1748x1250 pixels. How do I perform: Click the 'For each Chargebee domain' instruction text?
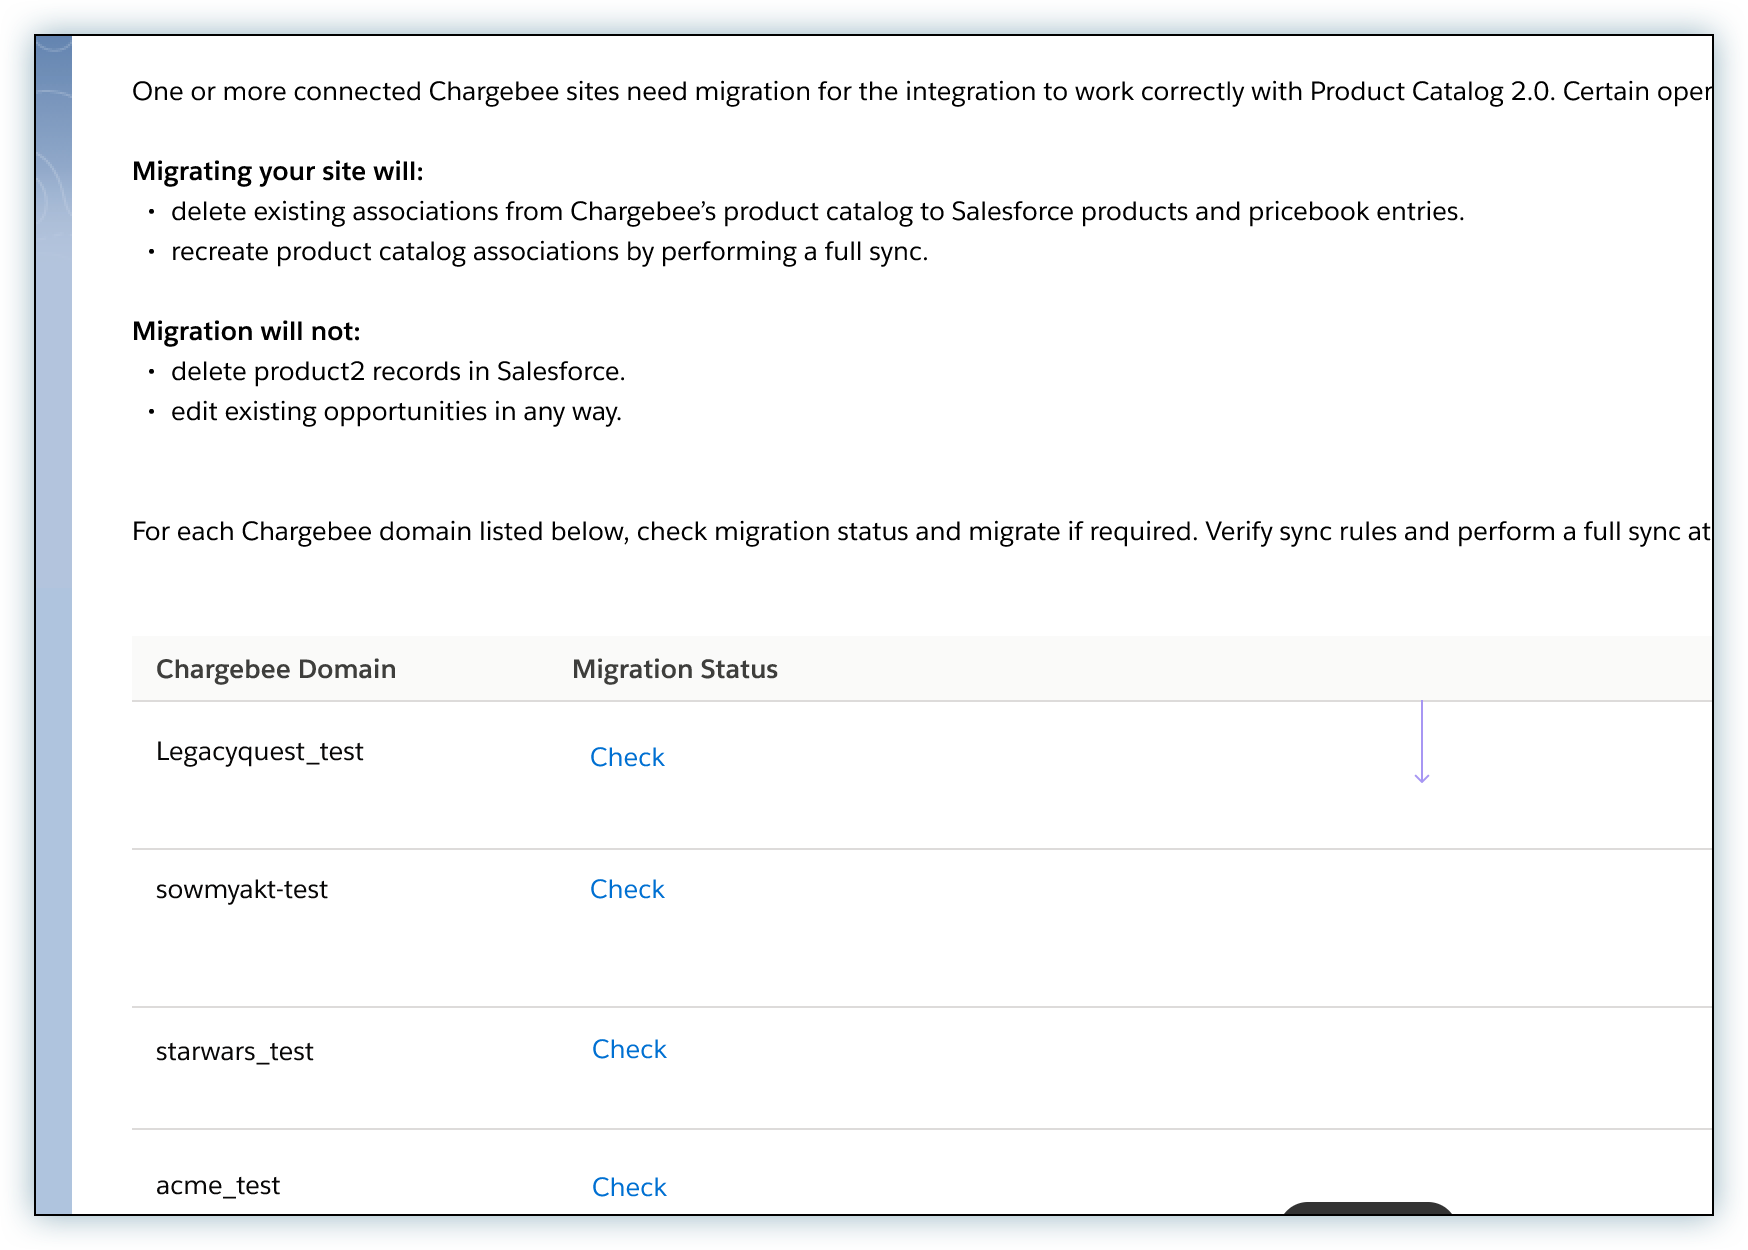click(x=920, y=532)
